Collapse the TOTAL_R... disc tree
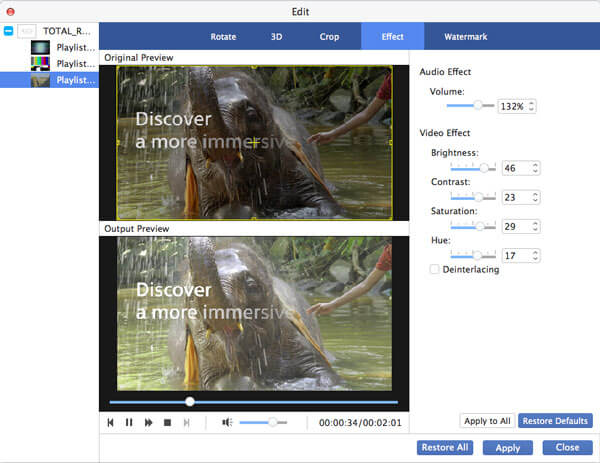This screenshot has width=600, height=463. [x=8, y=31]
